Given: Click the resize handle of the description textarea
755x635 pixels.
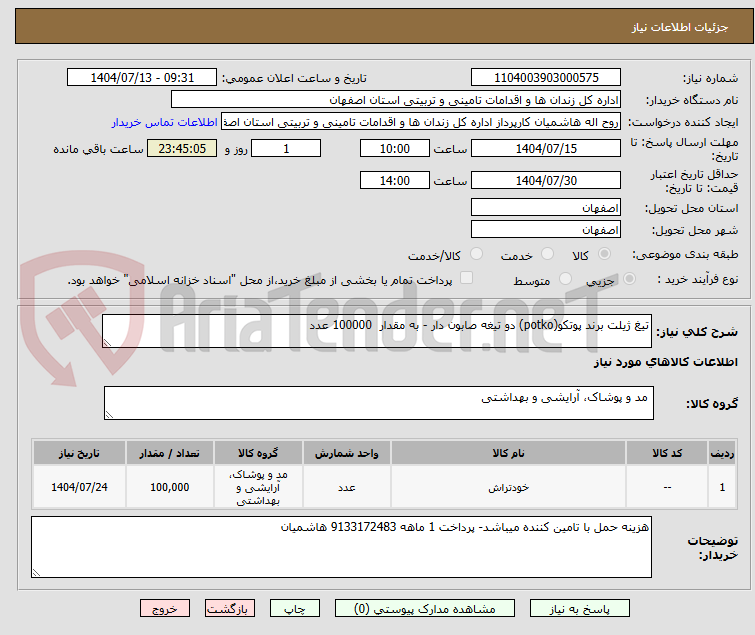Looking at the screenshot, I should (107, 343).
